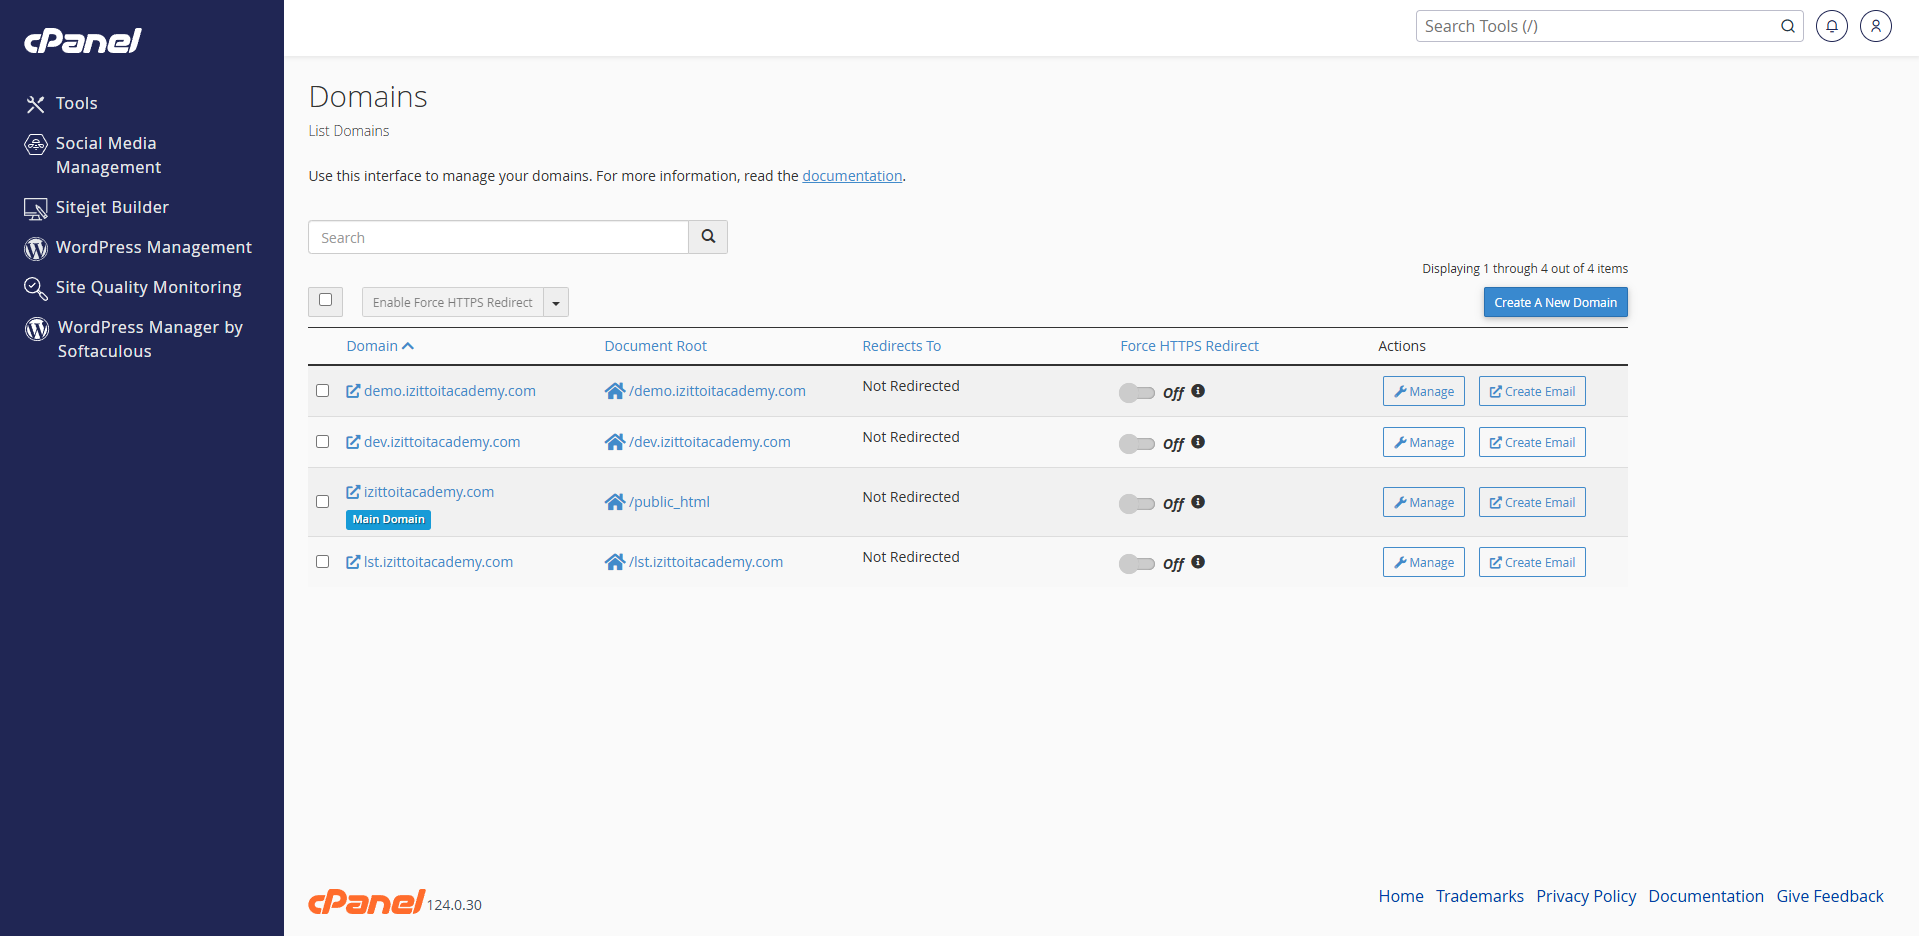Screen dimensions: 1919x936
Task: Click Manage for demo.izittoitacademy.com
Action: [x=1424, y=391]
